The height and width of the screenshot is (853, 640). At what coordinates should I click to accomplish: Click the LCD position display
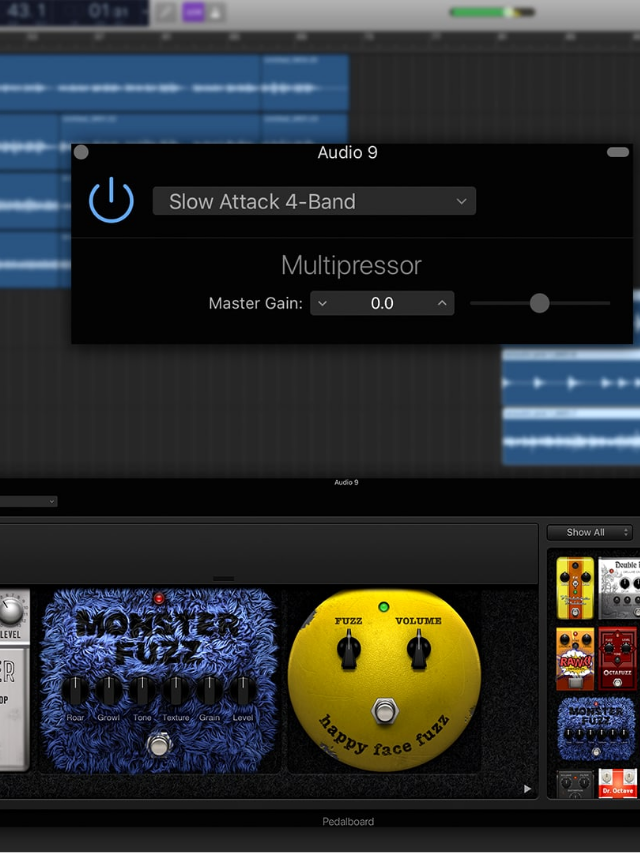click(75, 12)
